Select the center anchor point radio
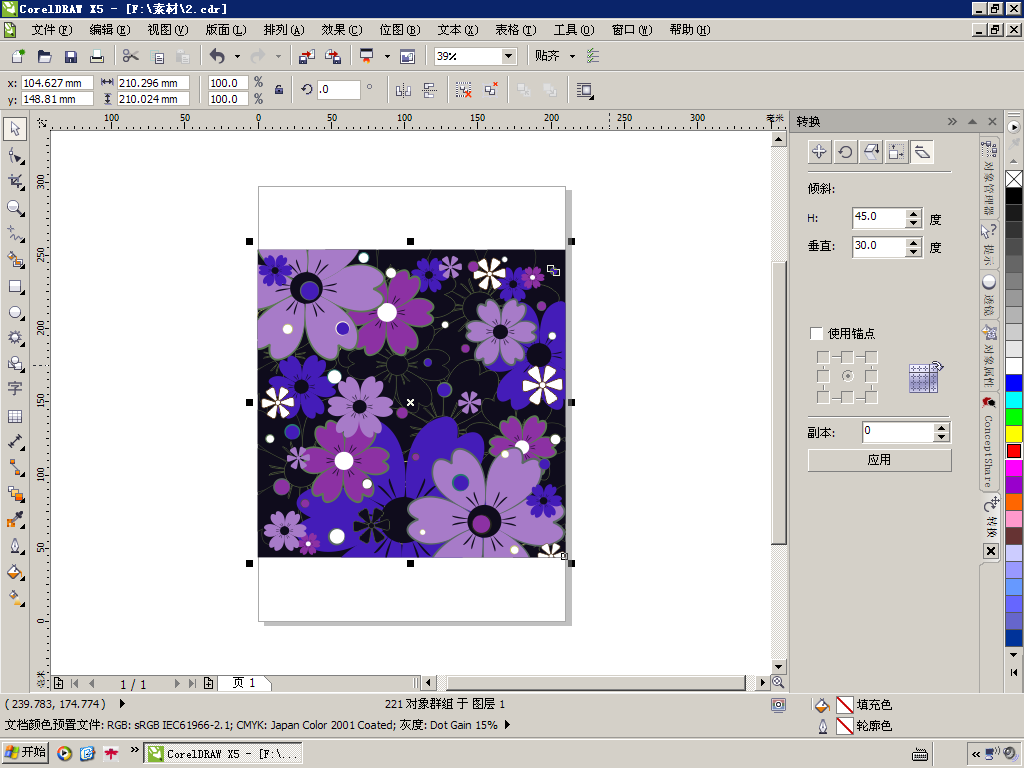 point(847,376)
